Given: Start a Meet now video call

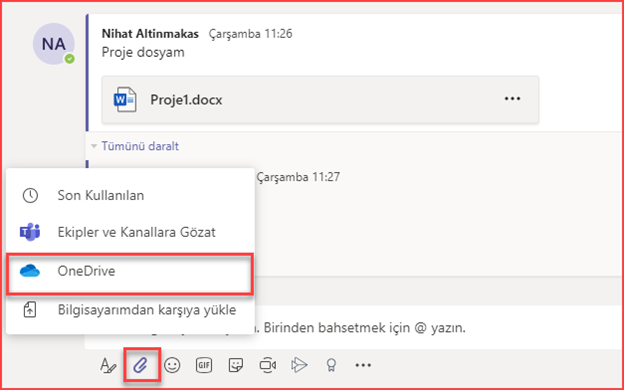Looking at the screenshot, I should pos(267,365).
